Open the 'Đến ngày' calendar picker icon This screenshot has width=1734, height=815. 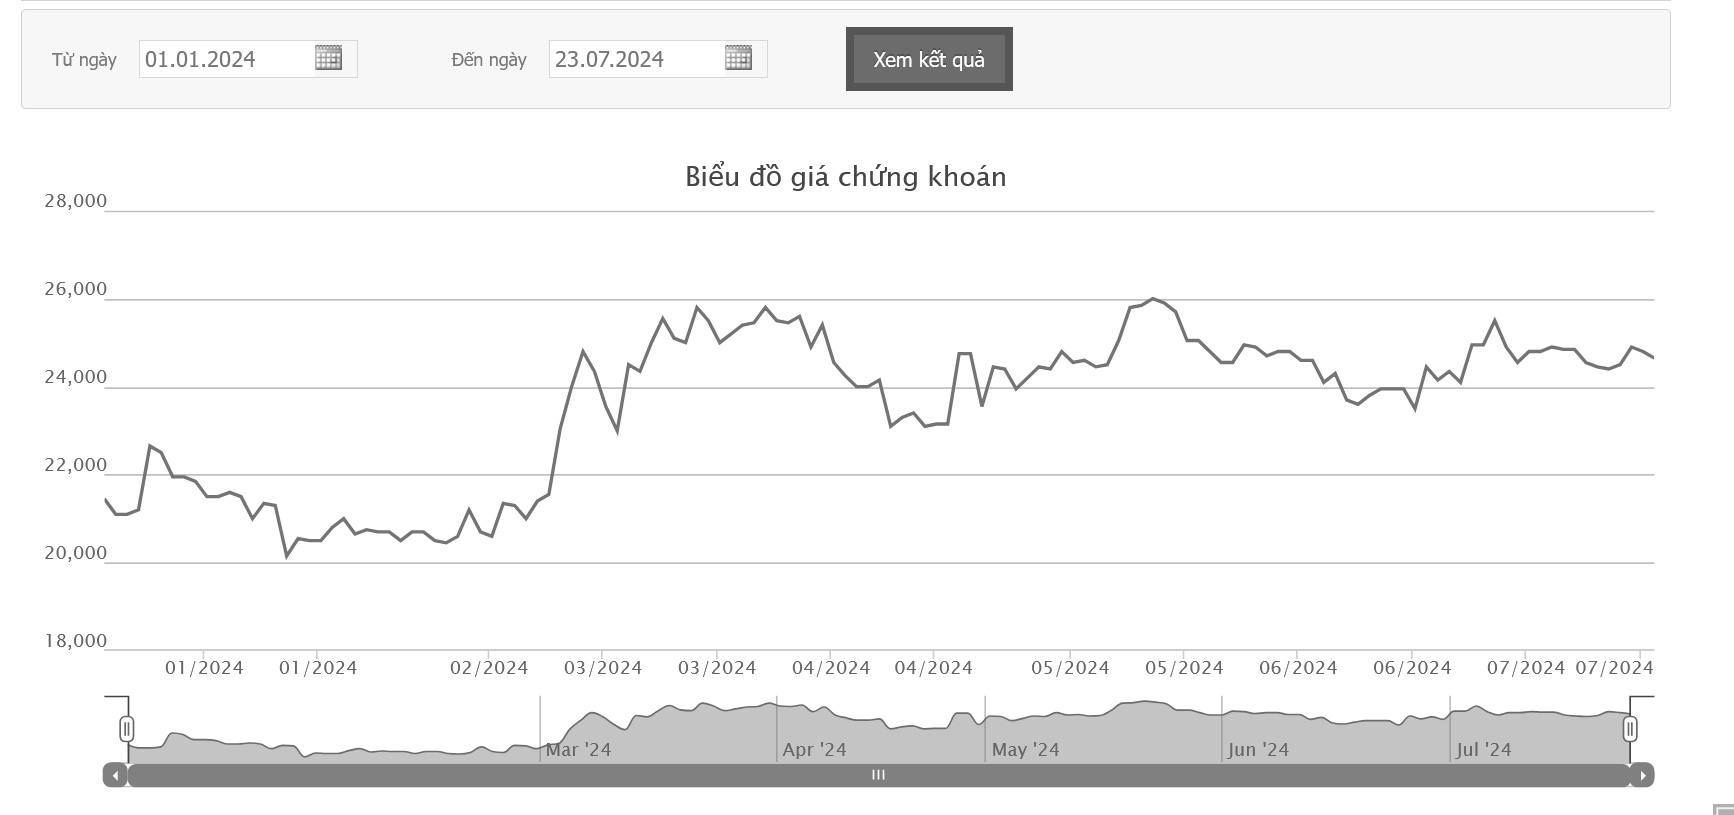(738, 58)
